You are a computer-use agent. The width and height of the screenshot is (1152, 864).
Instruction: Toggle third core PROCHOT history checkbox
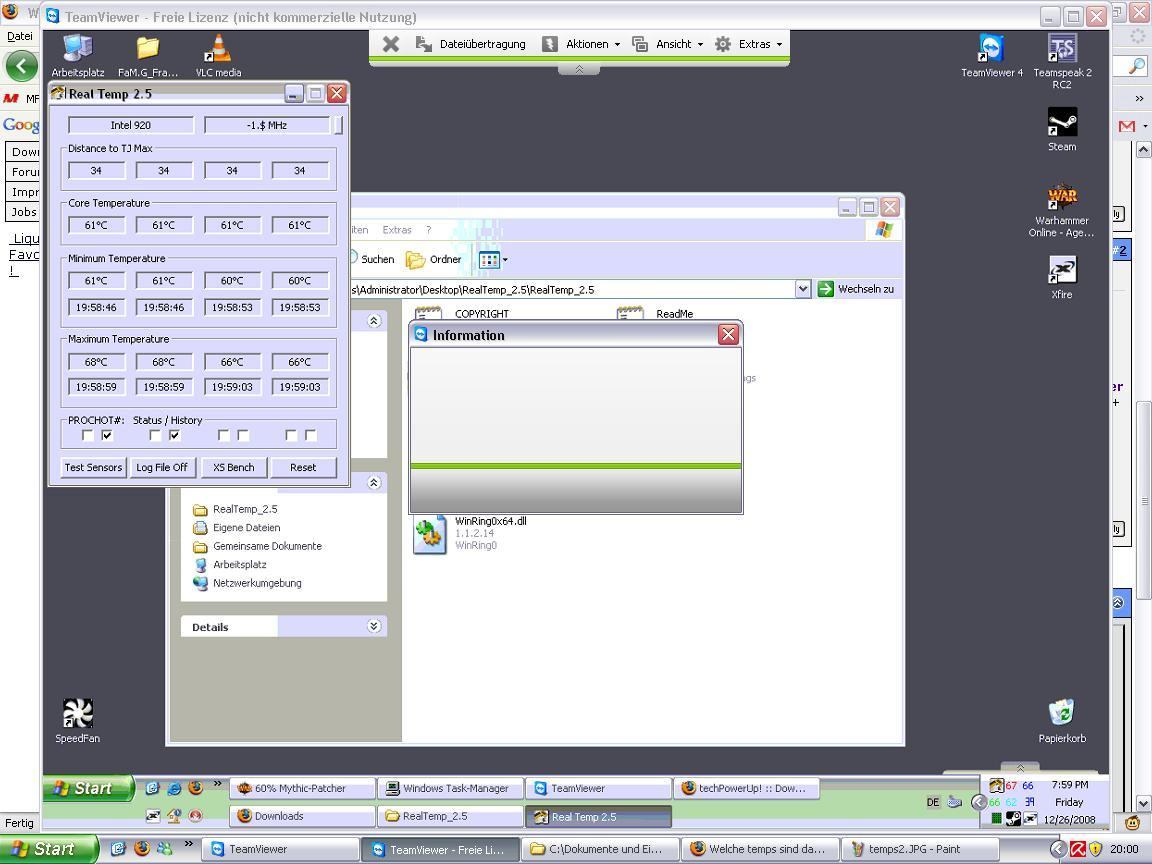(x=243, y=436)
